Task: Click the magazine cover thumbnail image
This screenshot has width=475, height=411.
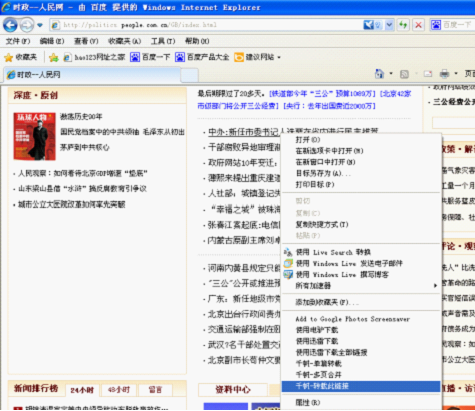Action: click(34, 136)
